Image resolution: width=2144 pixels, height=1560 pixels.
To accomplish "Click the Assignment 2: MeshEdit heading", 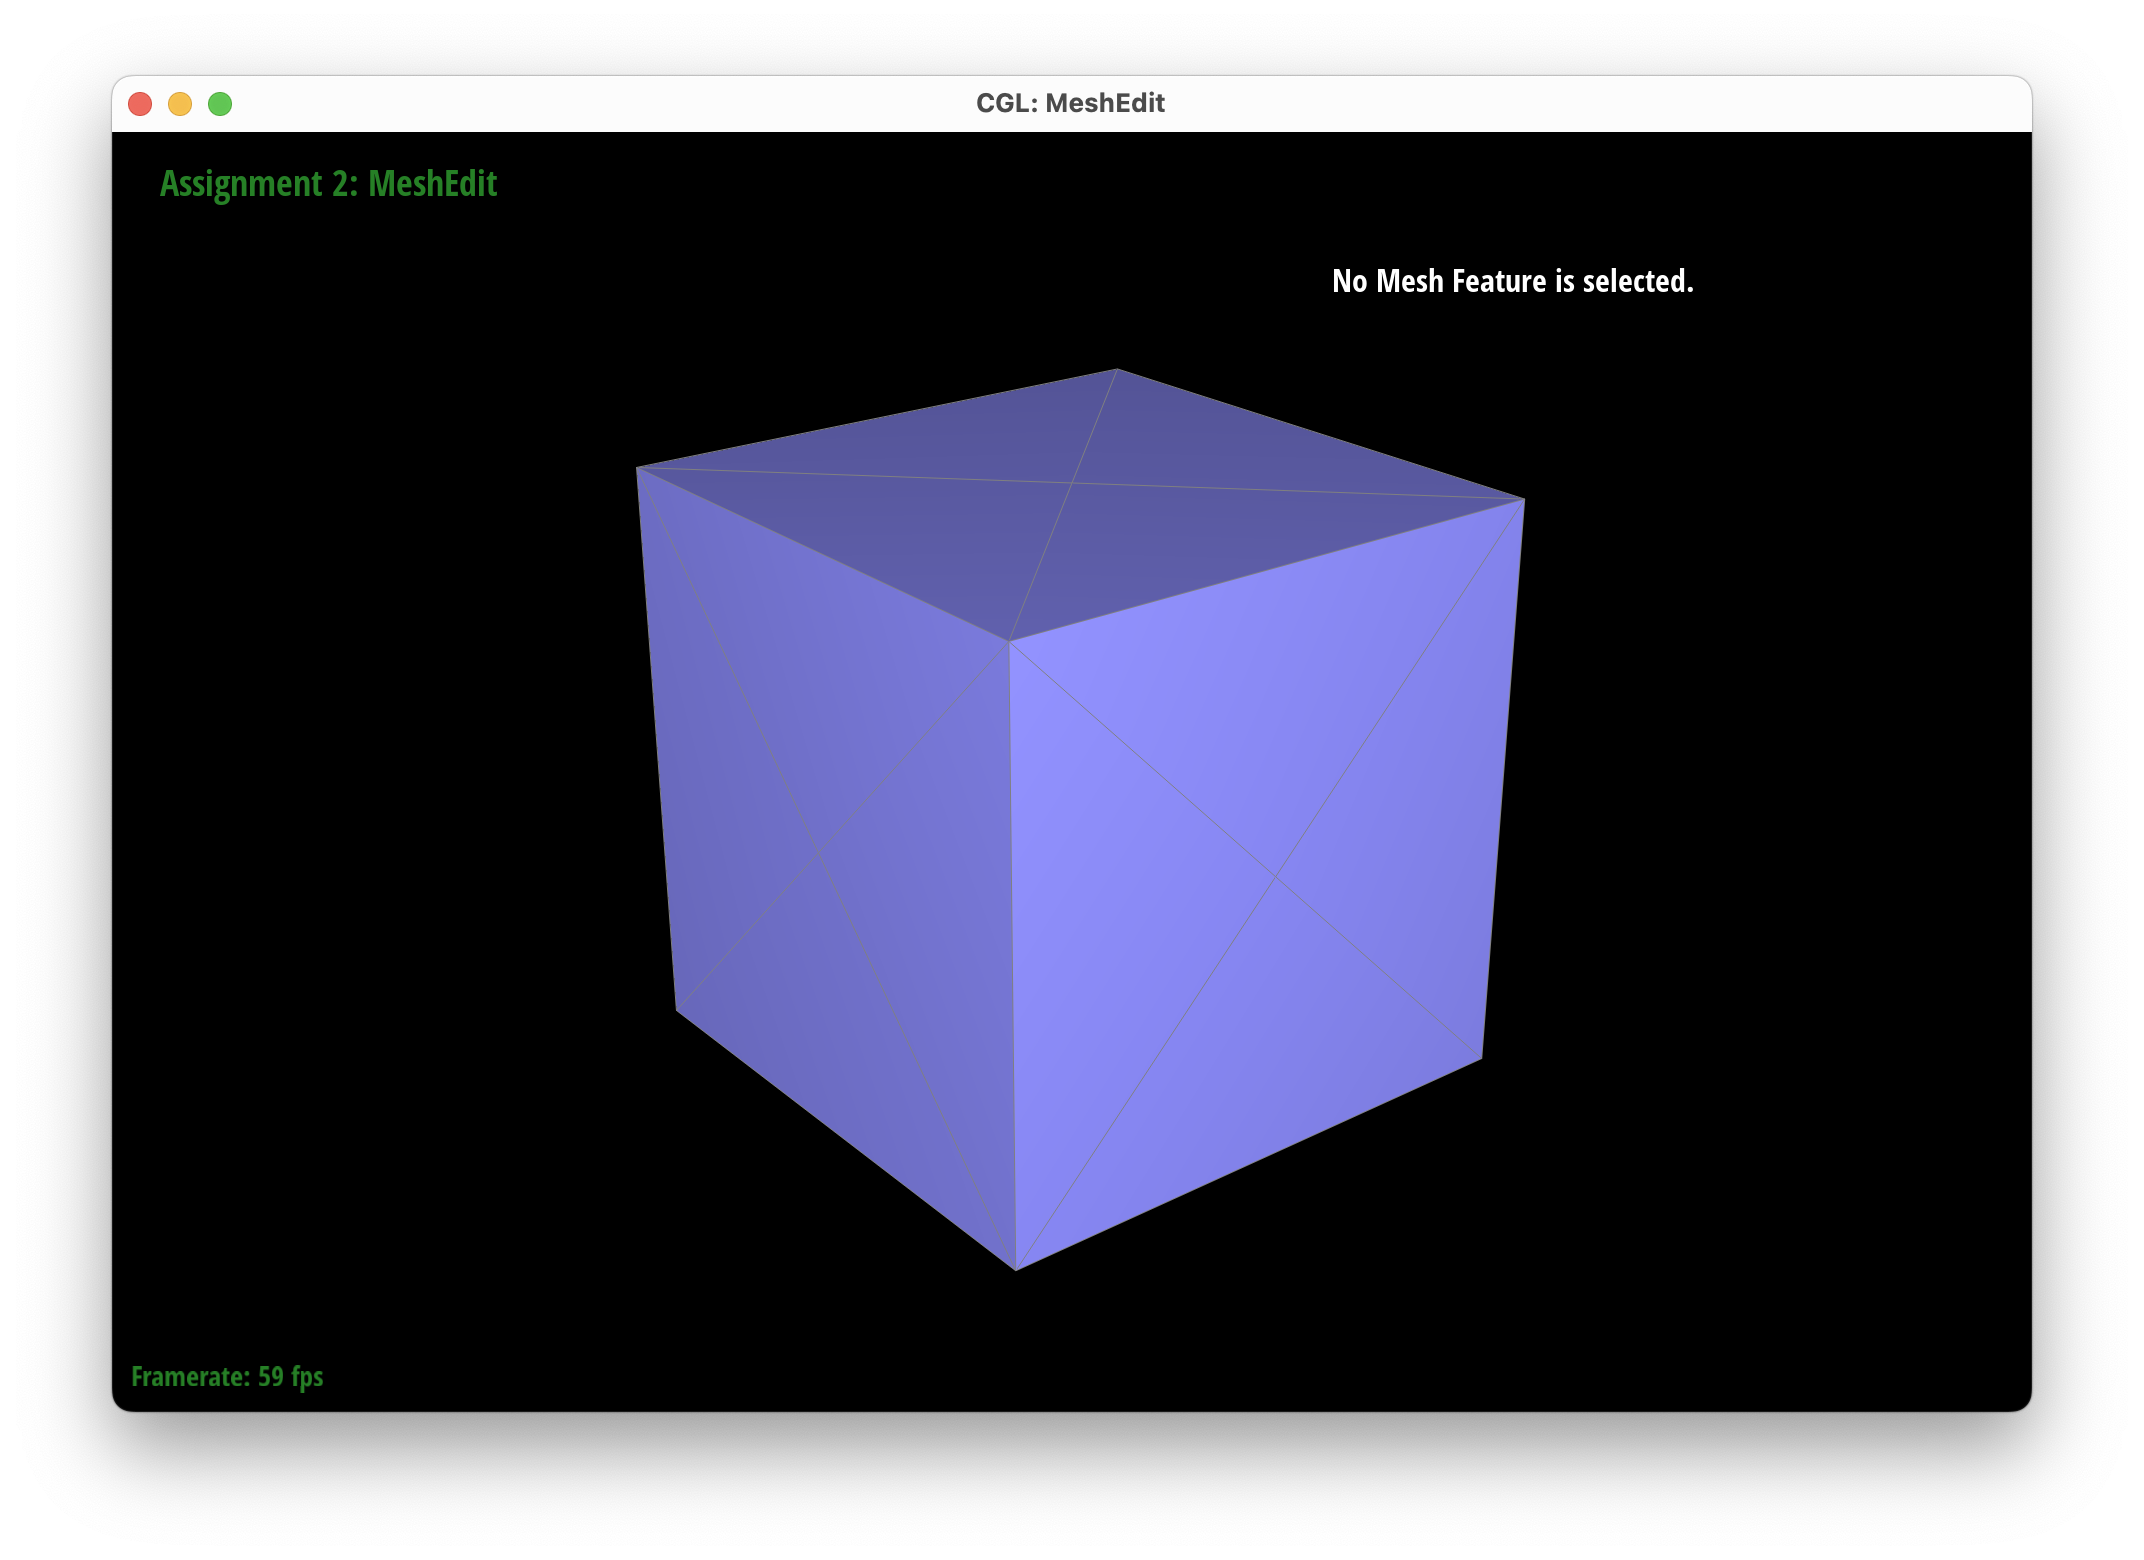I will pyautogui.click(x=329, y=184).
